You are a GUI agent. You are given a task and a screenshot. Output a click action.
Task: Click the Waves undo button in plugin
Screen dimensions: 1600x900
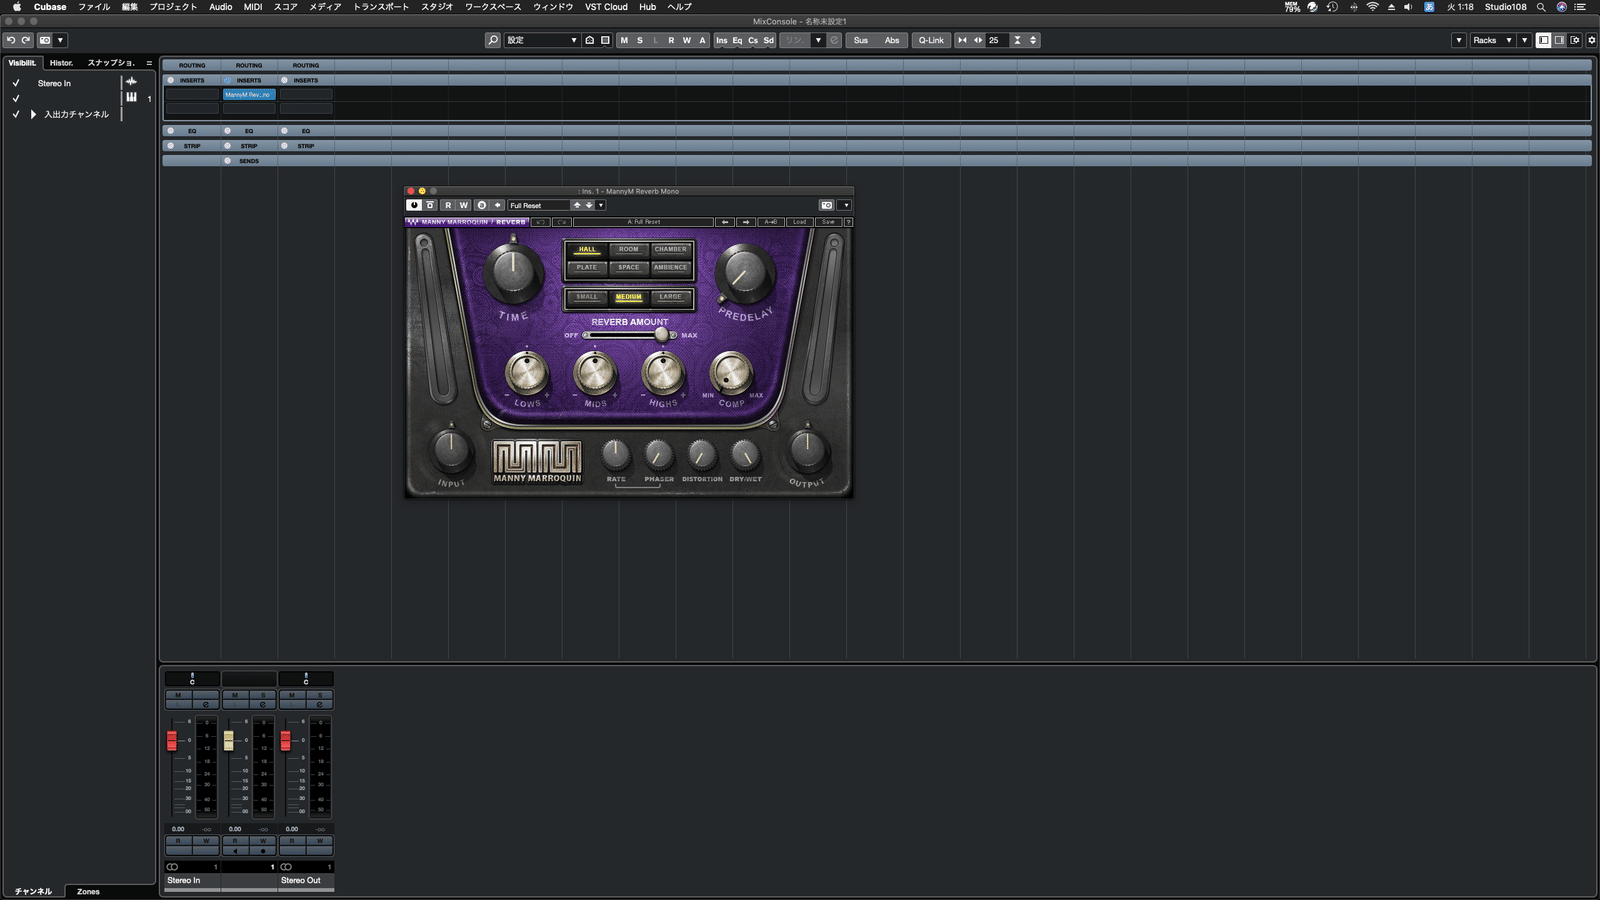[541, 222]
